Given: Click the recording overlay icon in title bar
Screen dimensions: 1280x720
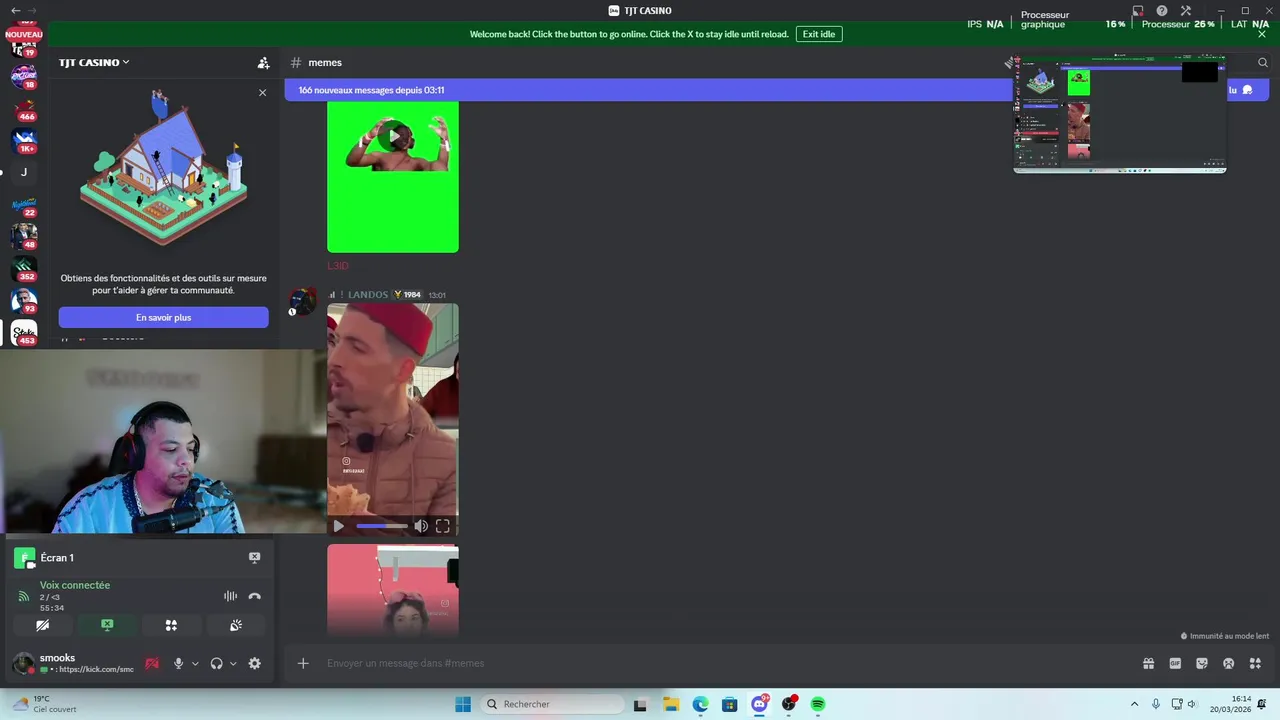Looking at the screenshot, I should [x=1138, y=11].
